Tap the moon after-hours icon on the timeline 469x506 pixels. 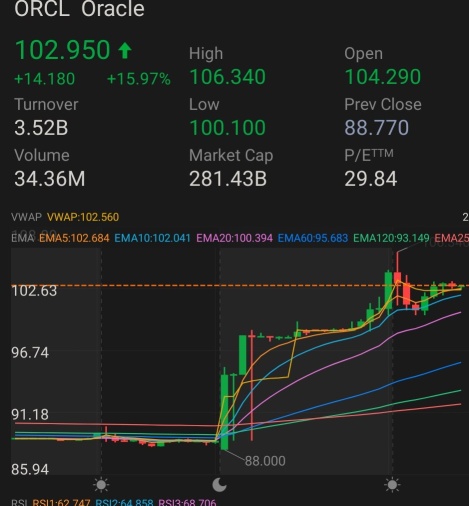[220, 485]
